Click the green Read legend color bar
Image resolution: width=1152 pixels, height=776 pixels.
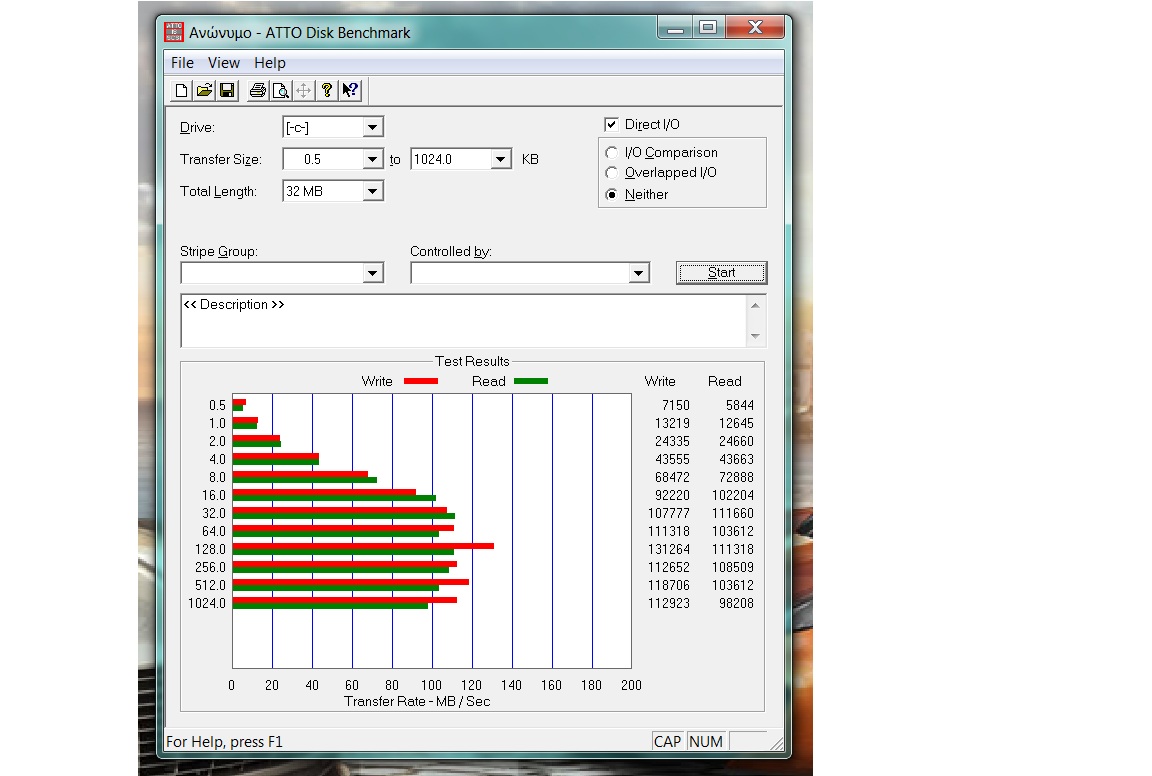tap(531, 381)
